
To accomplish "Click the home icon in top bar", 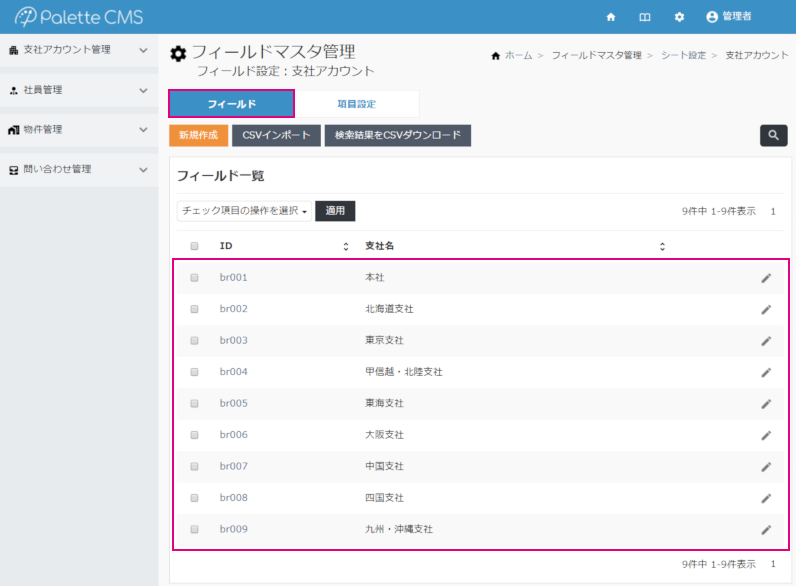I will [611, 17].
